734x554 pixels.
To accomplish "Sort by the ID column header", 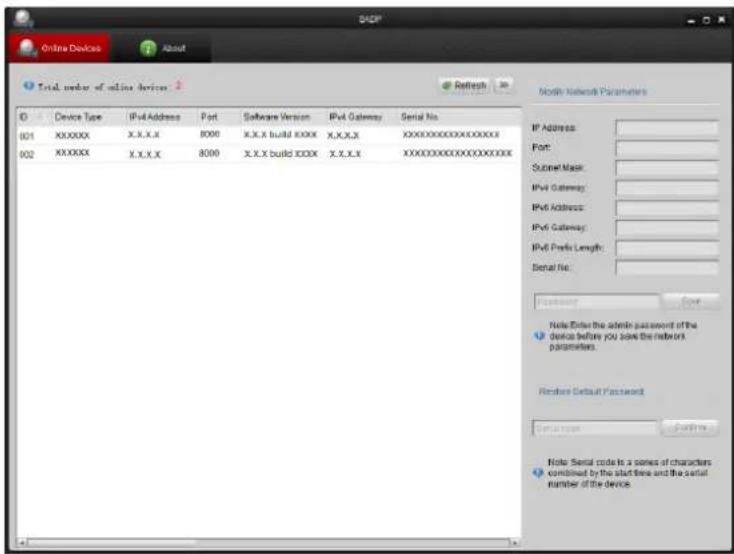I will (31, 117).
